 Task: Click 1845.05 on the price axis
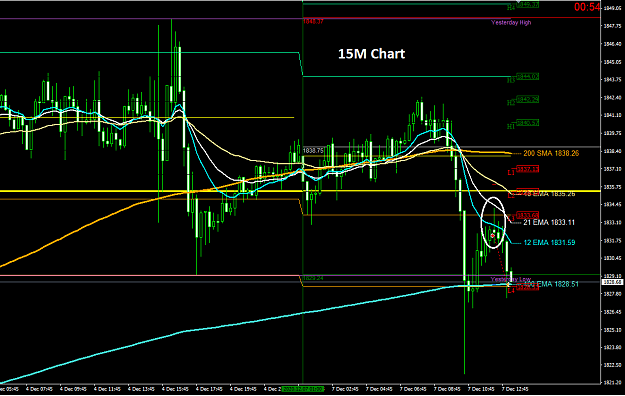tap(613, 62)
